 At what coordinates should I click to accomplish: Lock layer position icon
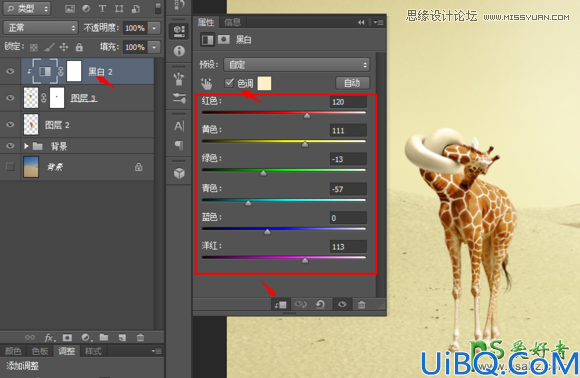coord(64,47)
